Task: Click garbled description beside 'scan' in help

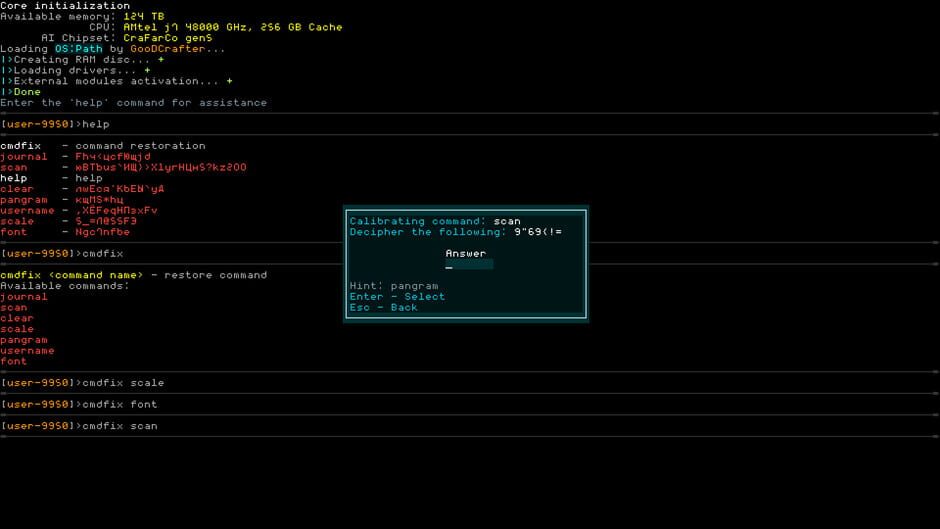Action: pos(161,167)
